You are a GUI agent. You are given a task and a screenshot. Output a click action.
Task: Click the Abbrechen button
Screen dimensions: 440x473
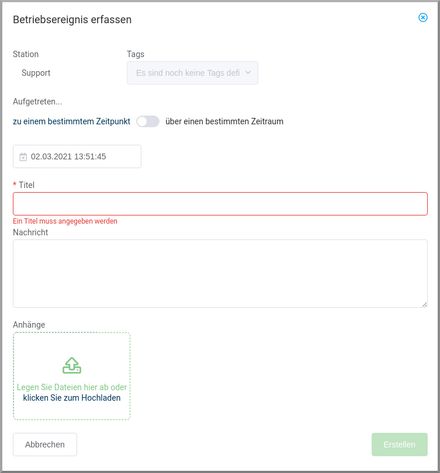(45, 444)
